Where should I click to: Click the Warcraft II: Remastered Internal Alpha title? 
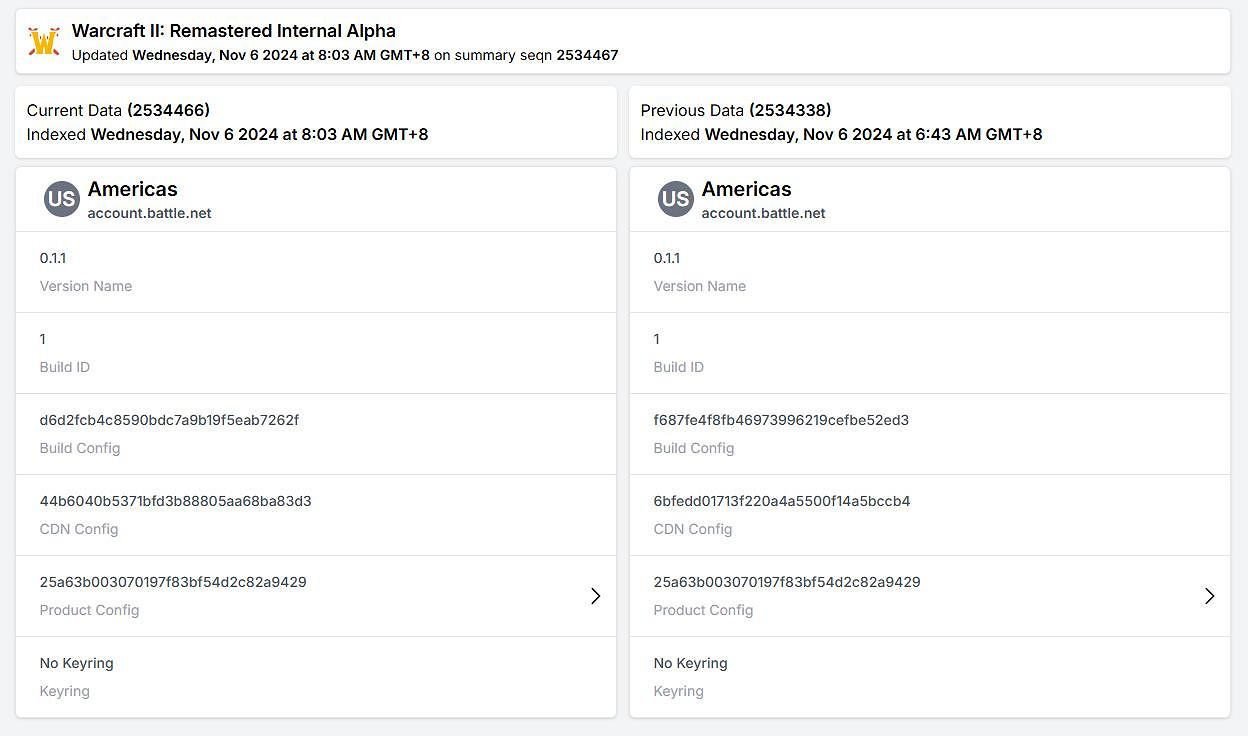click(233, 31)
